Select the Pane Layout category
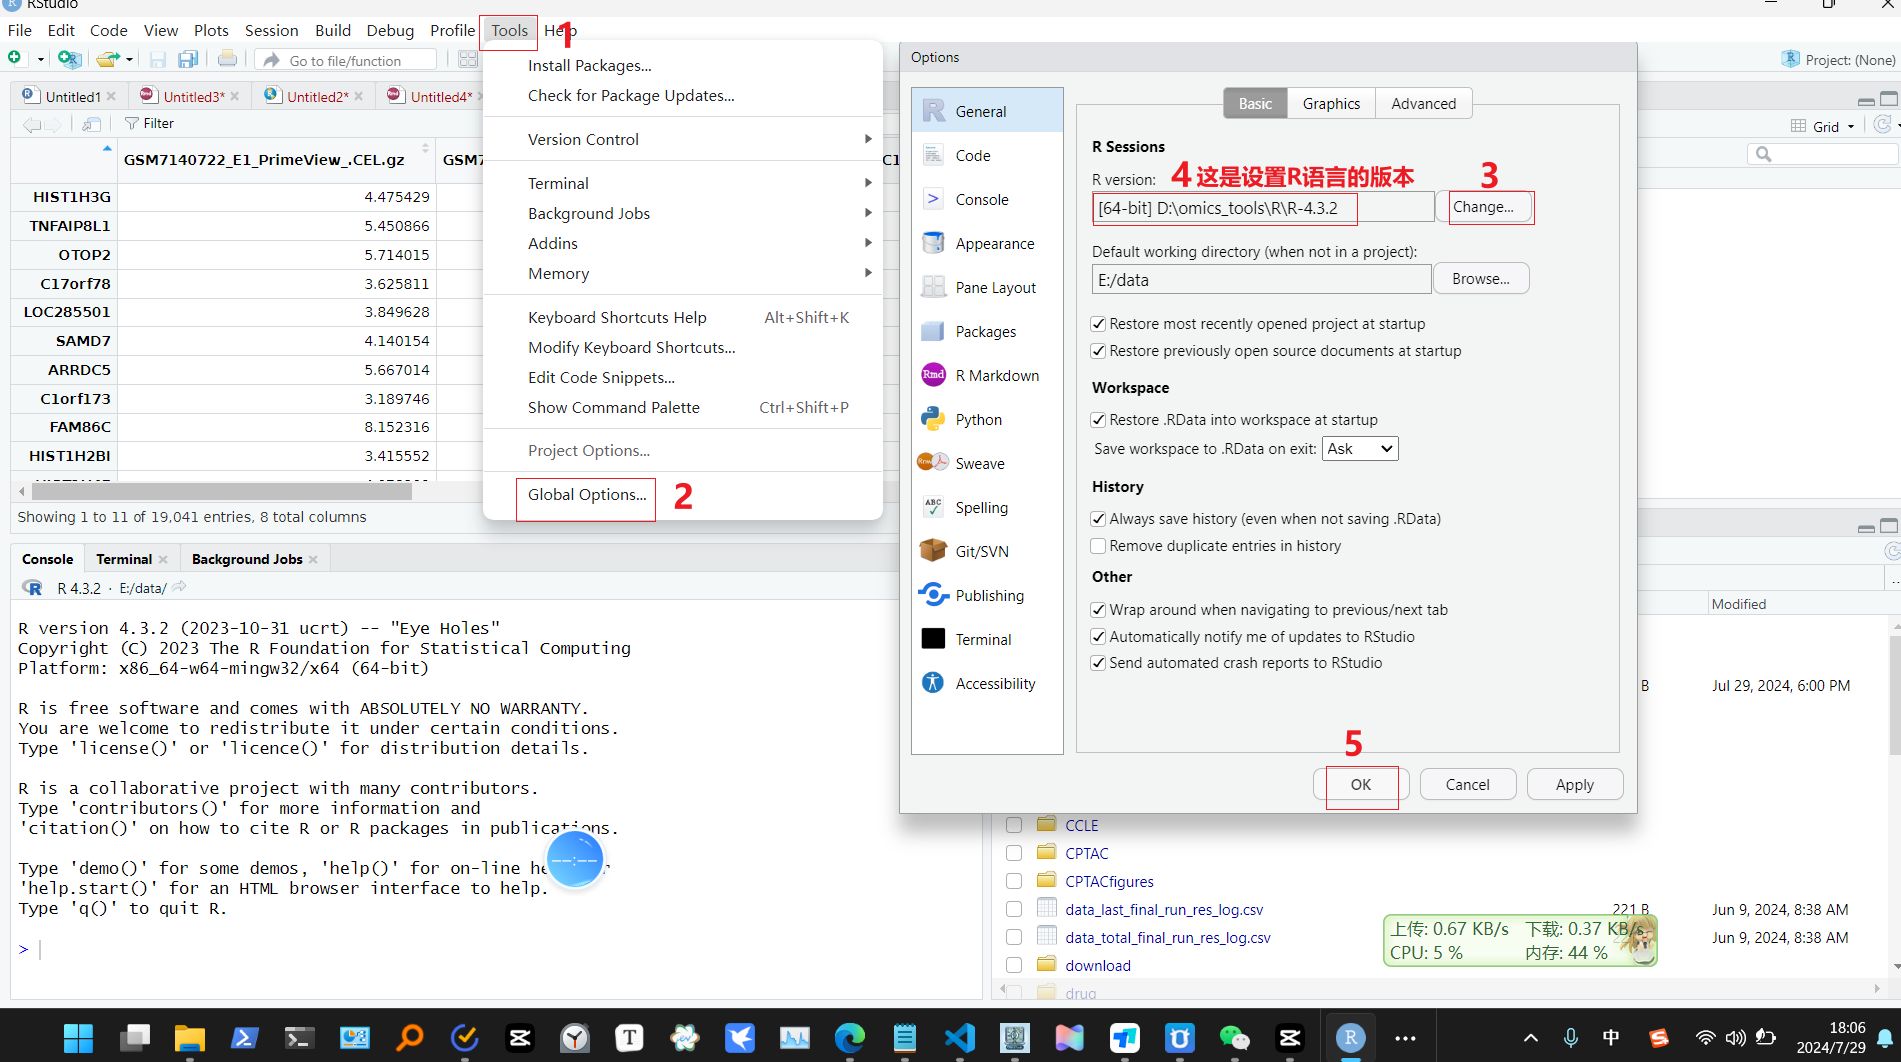Screen dimensions: 1901x1062 coord(986,287)
